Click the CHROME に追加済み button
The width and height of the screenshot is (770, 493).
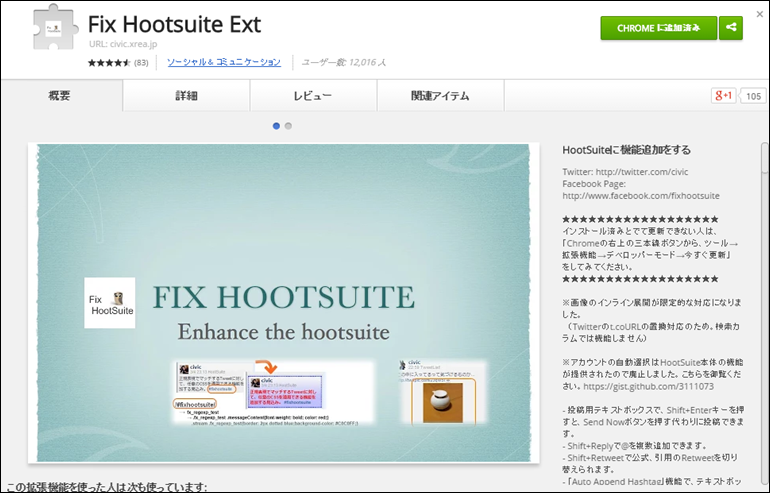(659, 28)
